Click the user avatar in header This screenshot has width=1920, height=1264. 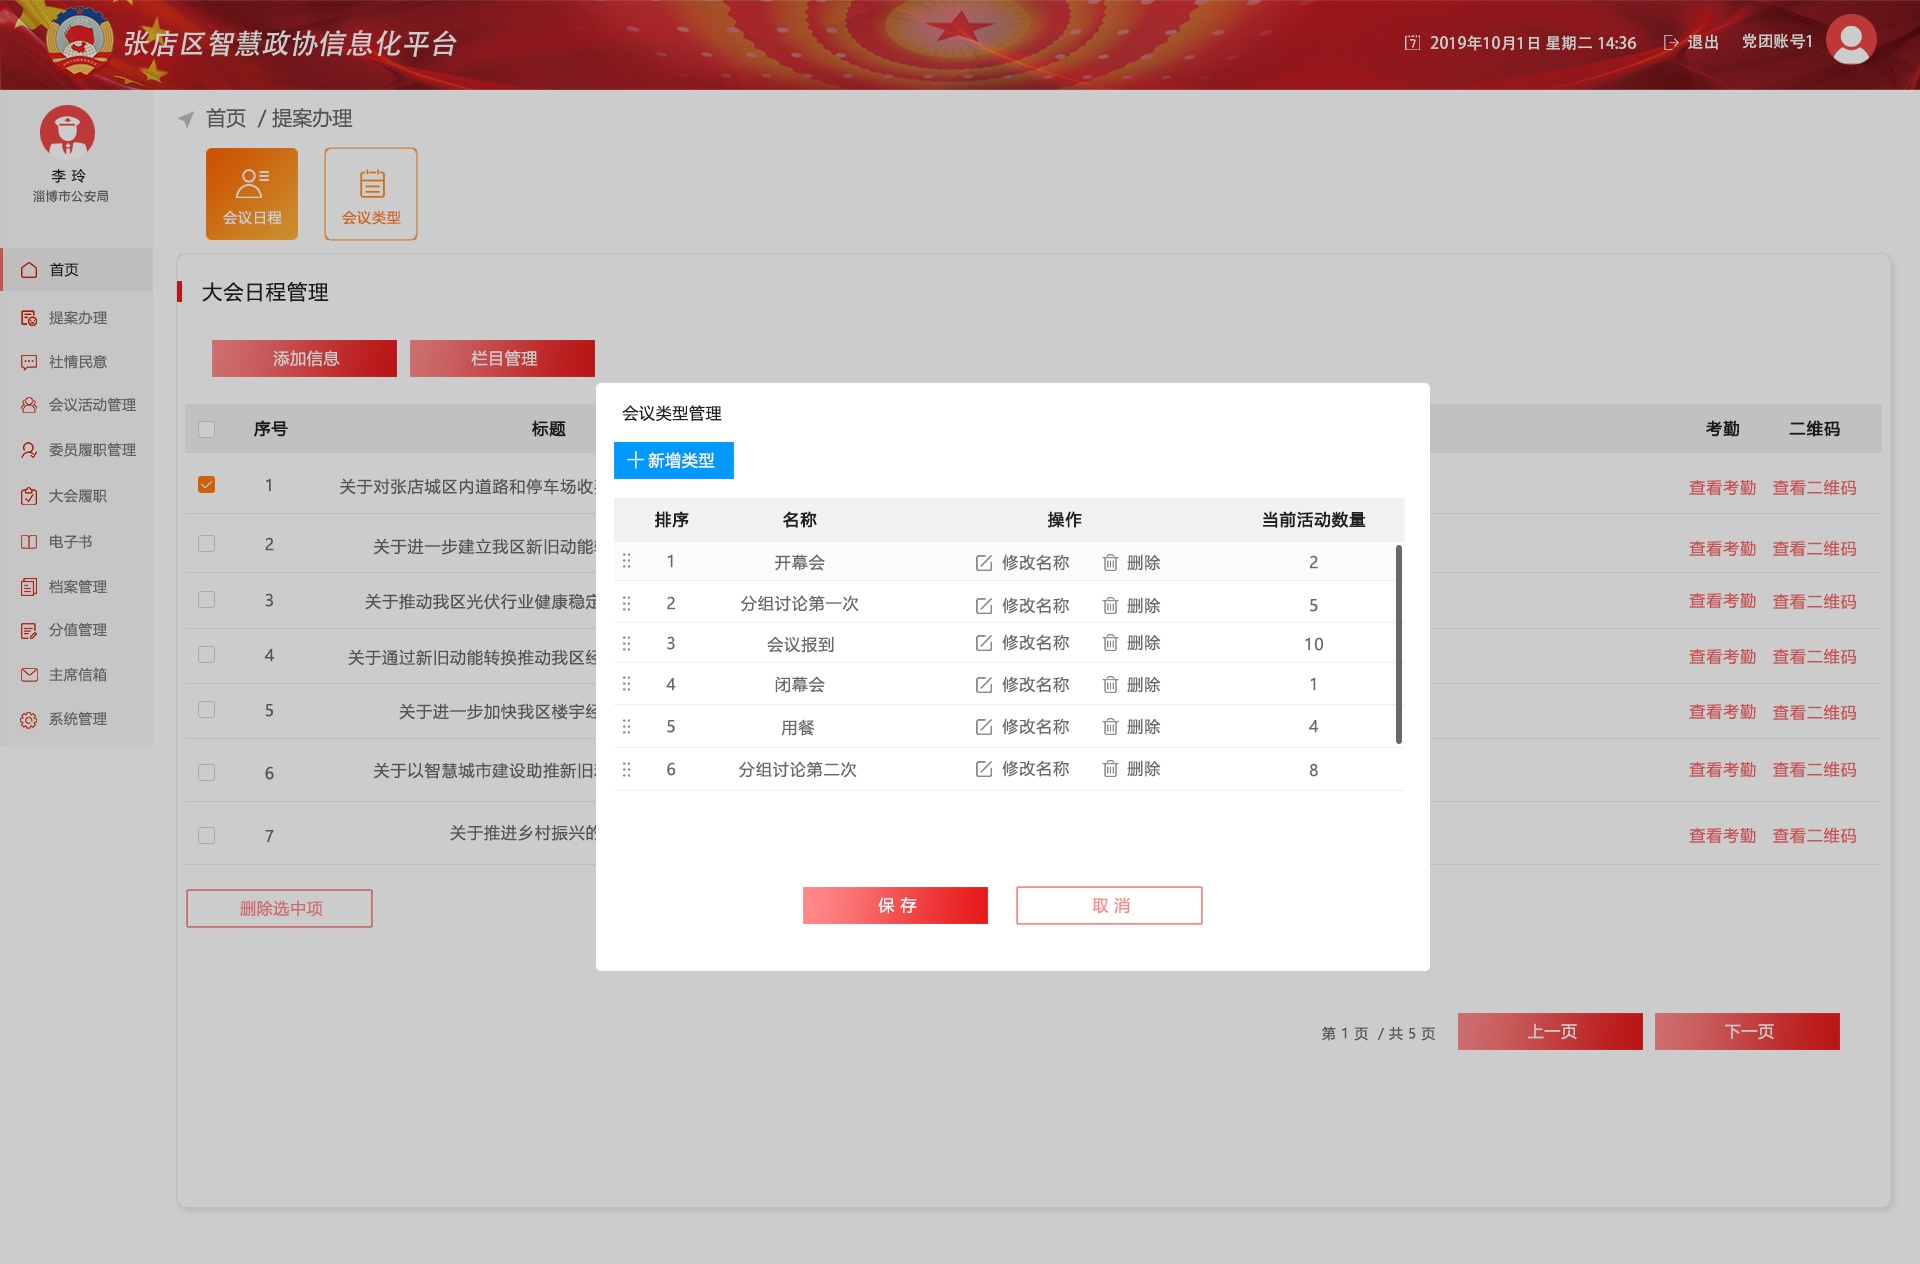[x=1850, y=41]
